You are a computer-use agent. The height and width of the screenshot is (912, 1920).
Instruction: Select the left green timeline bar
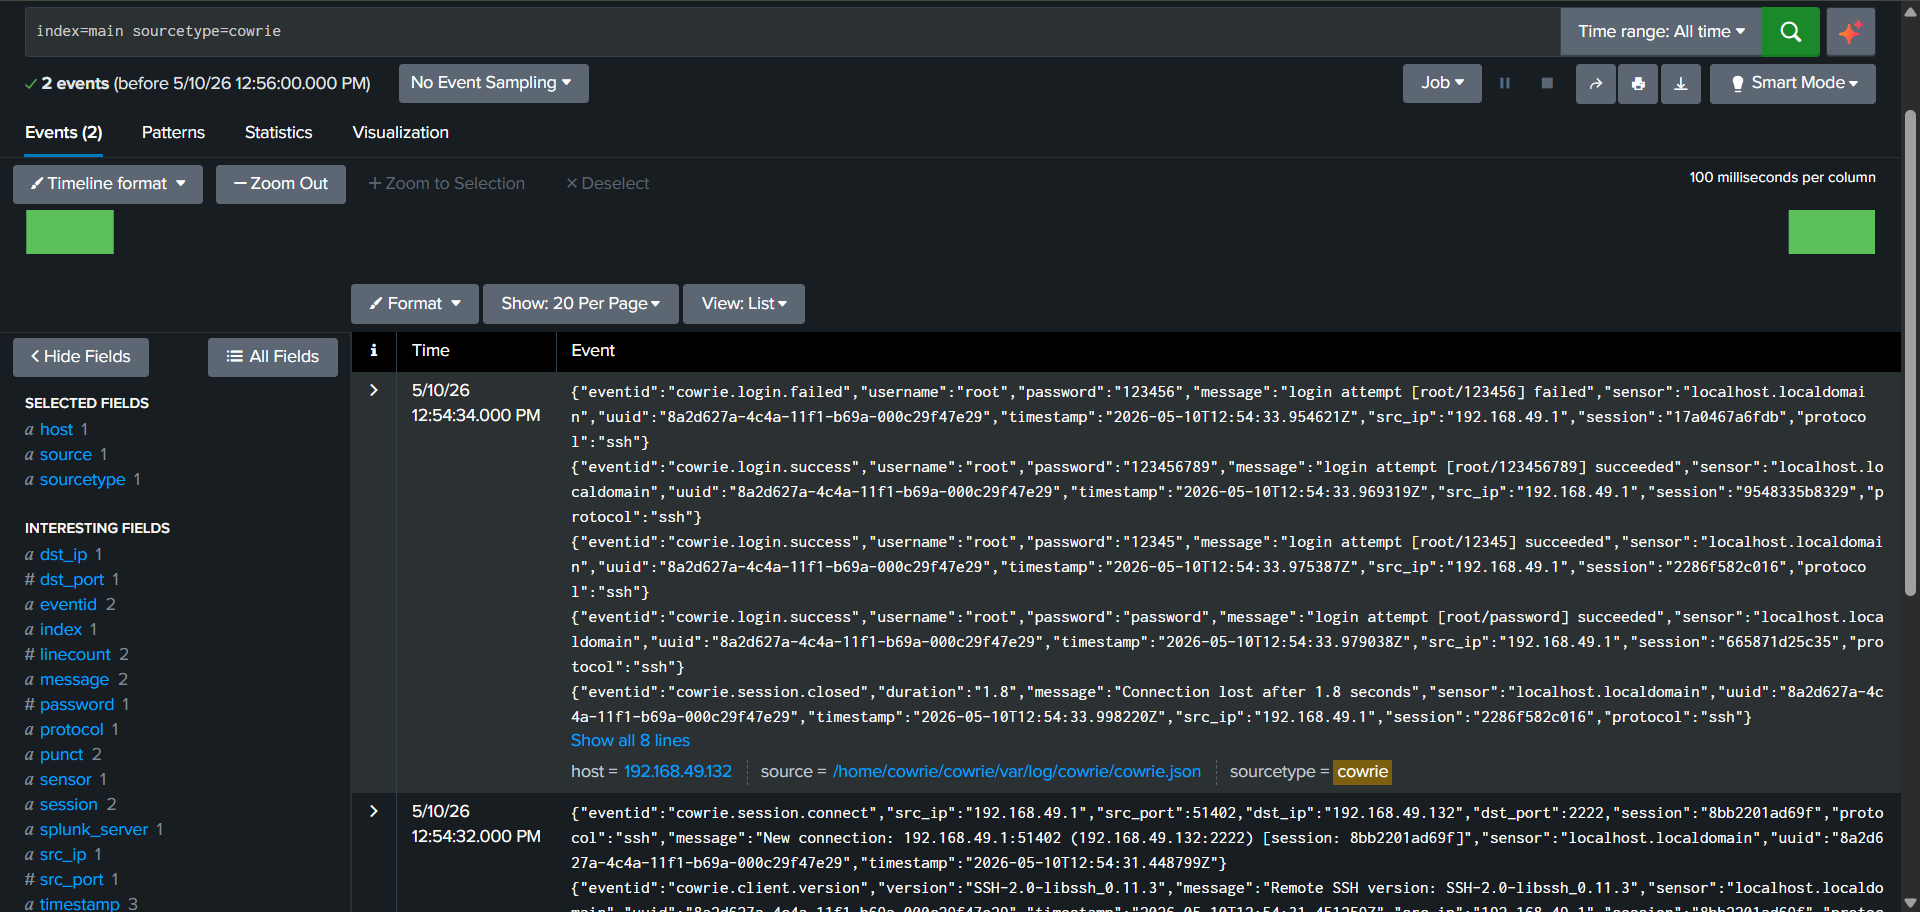click(70, 232)
